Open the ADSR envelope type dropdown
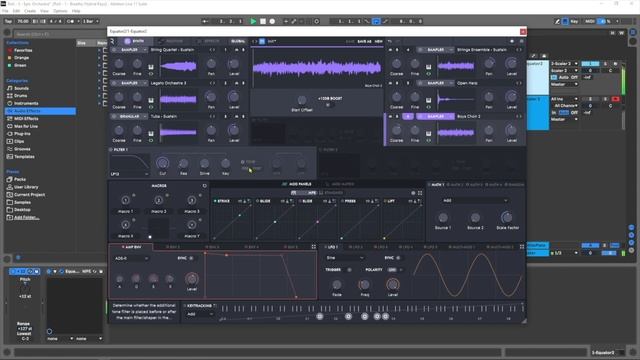 [131, 258]
